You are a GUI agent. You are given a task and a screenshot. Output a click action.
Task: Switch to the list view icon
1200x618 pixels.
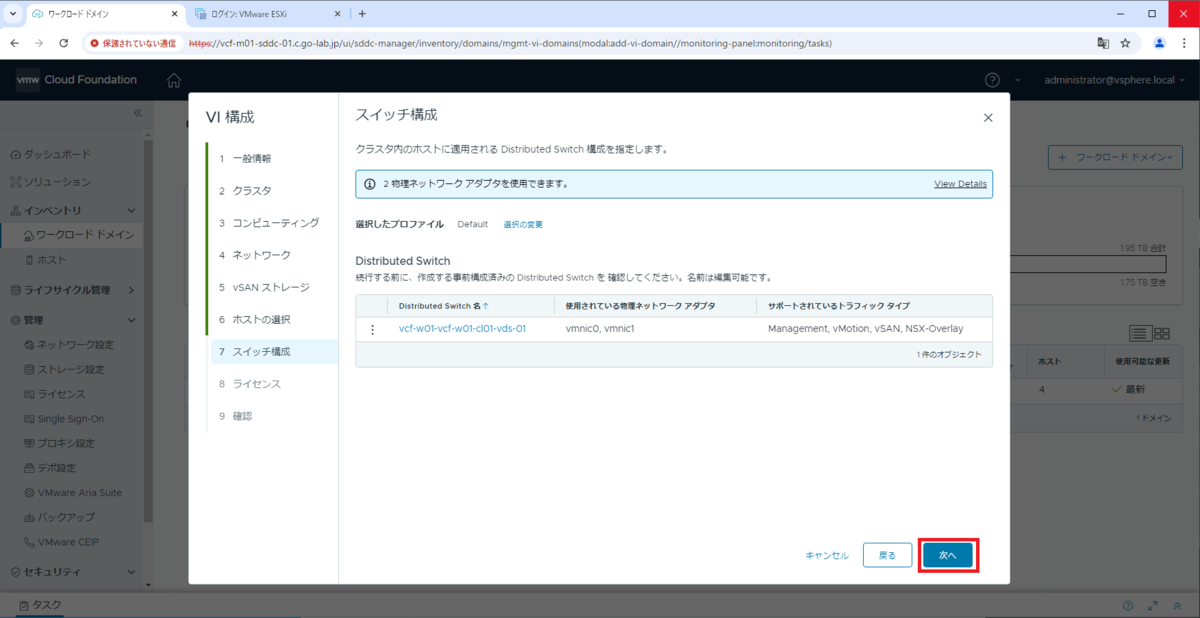[1139, 333]
